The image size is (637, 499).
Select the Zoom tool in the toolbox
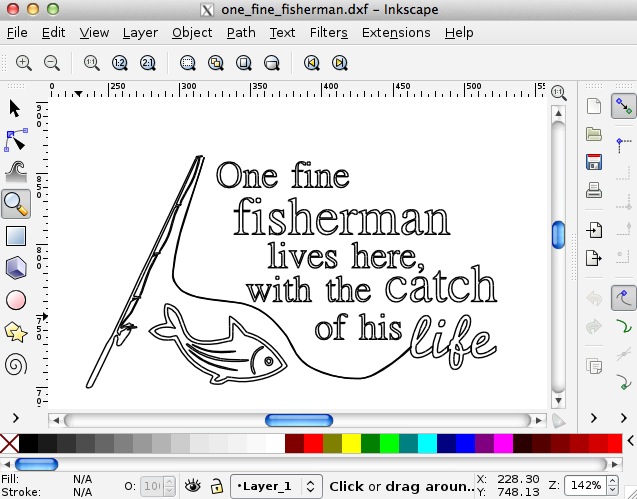16,204
